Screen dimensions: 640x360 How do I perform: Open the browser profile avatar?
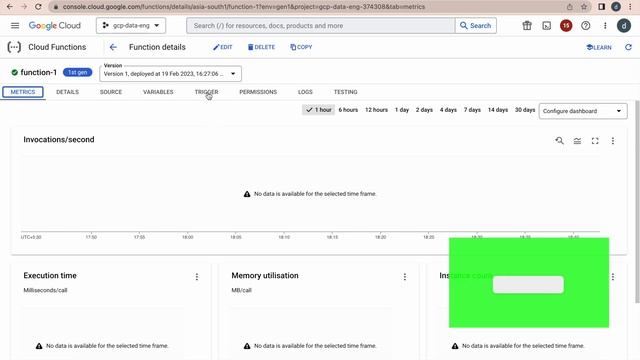616,7
